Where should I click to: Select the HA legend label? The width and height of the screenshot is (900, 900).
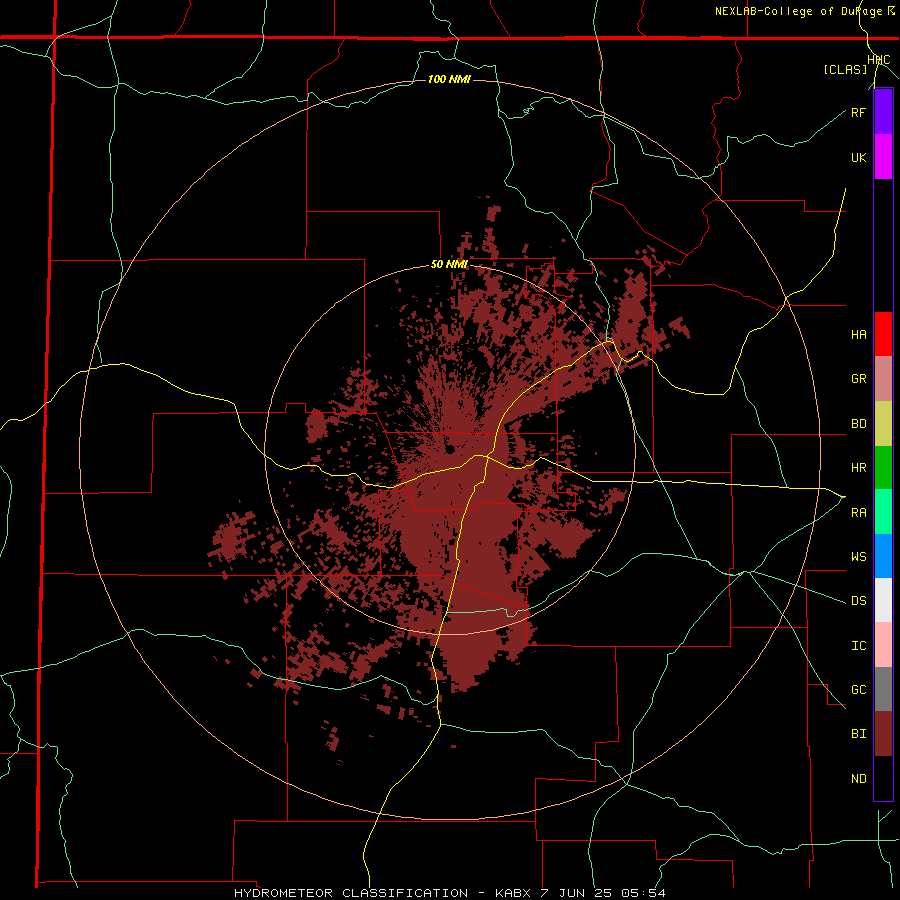tap(858, 335)
